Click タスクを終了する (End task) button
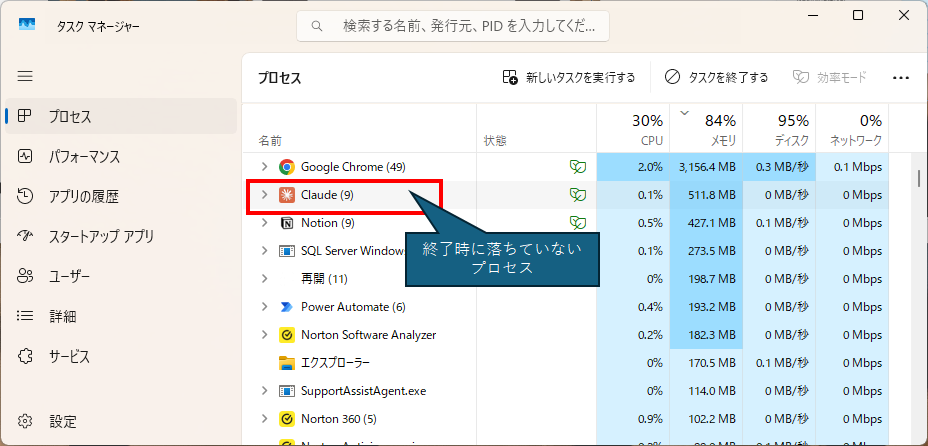The height and width of the screenshot is (446, 928). pyautogui.click(x=716, y=77)
